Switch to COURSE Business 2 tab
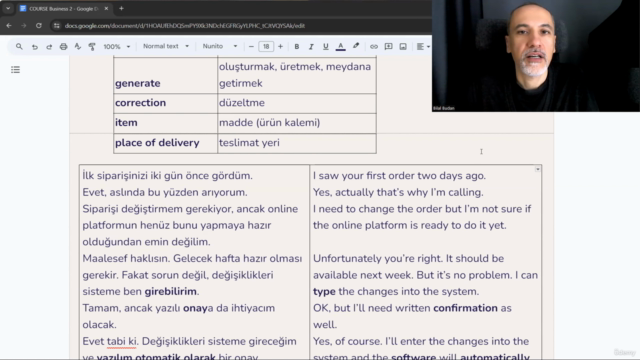Image resolution: width=640 pixels, height=360 pixels. (x=63, y=9)
